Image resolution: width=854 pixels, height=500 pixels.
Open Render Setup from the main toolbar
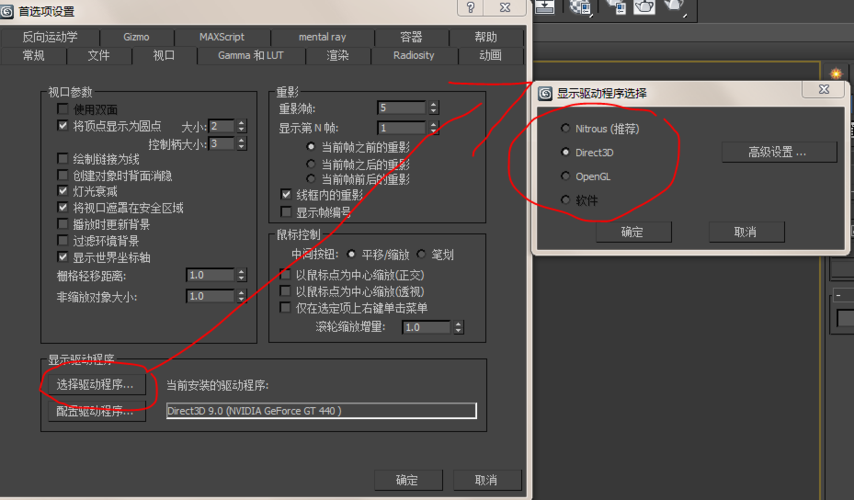617,7
